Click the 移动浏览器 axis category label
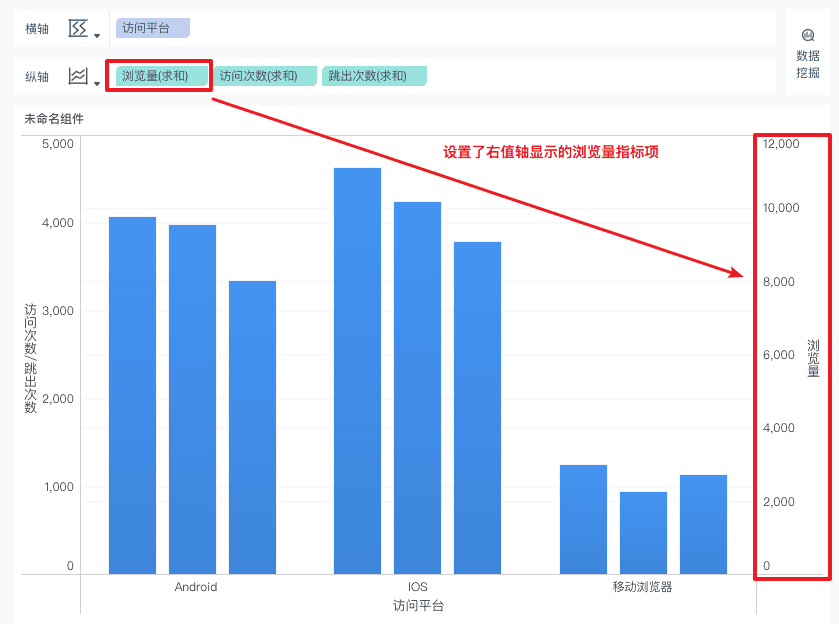Screen dimensions: 839x624 (x=642, y=587)
